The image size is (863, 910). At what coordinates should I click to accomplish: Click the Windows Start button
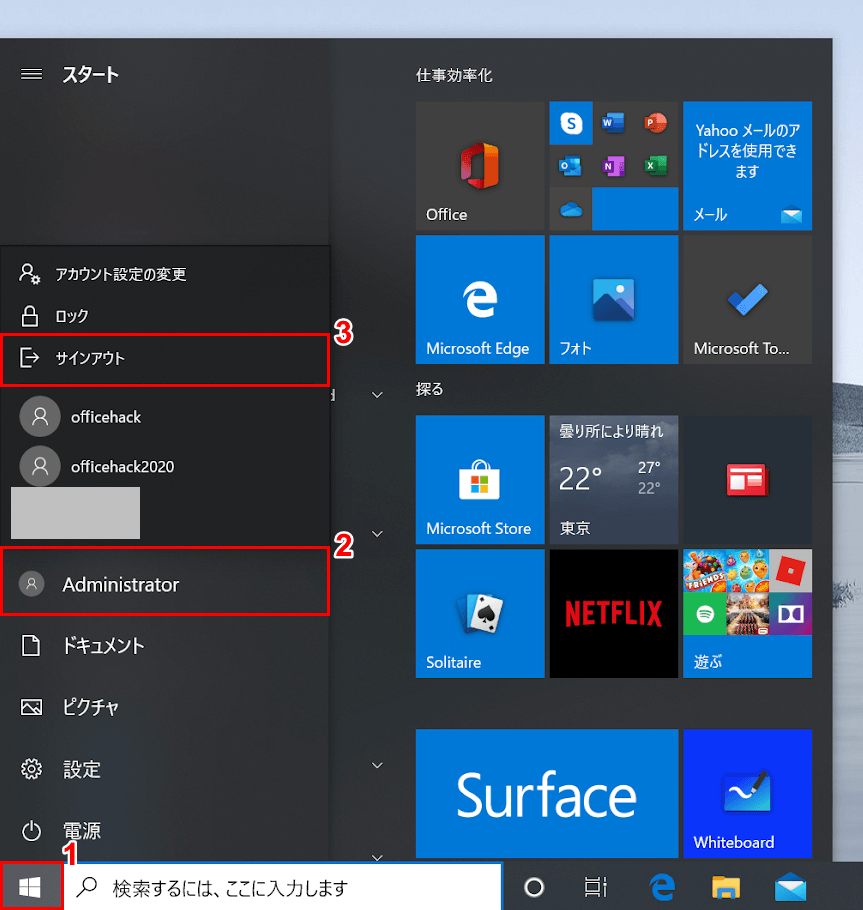pos(31,886)
